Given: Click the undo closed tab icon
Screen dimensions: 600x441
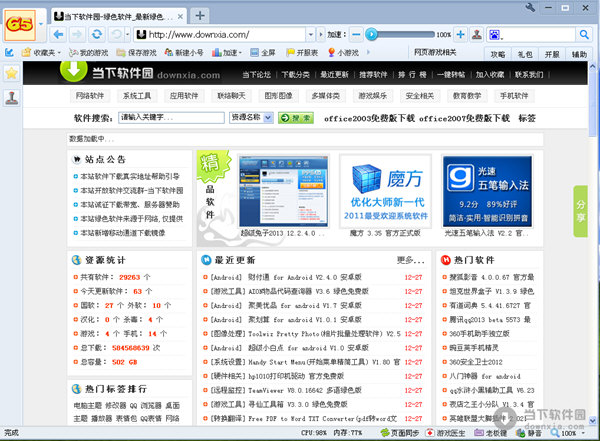Looking at the screenshot, I should pos(116,35).
